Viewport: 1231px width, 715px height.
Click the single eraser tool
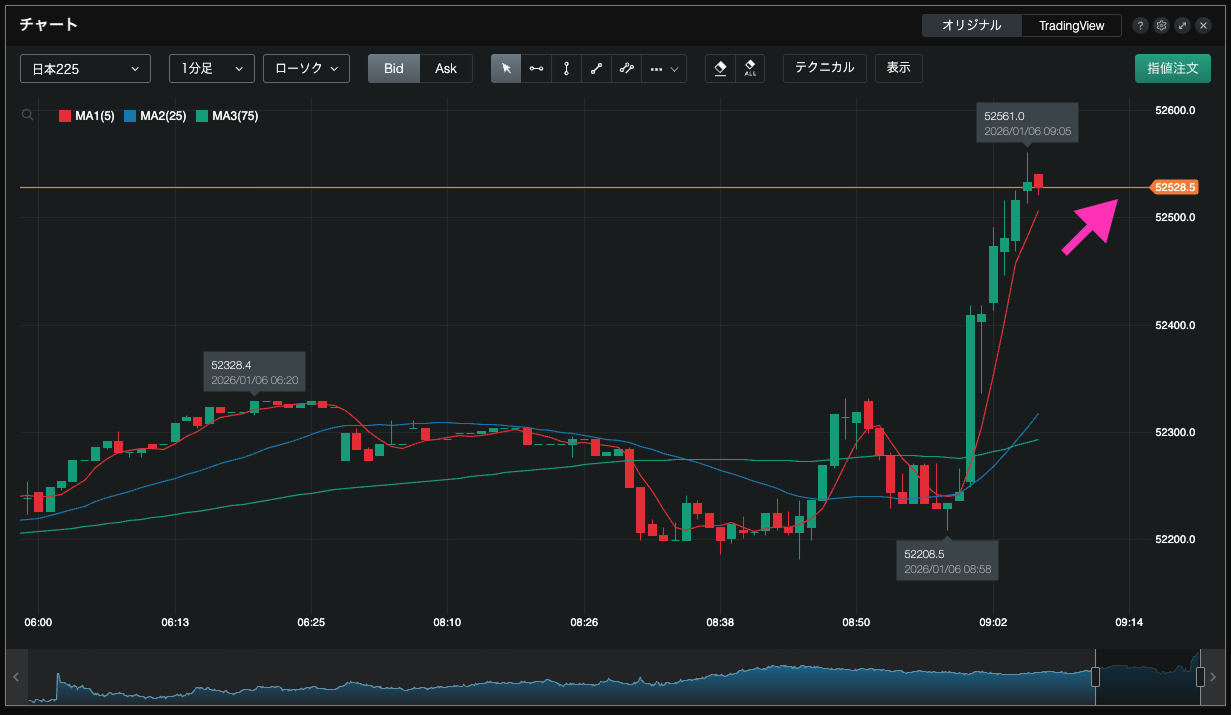(720, 68)
